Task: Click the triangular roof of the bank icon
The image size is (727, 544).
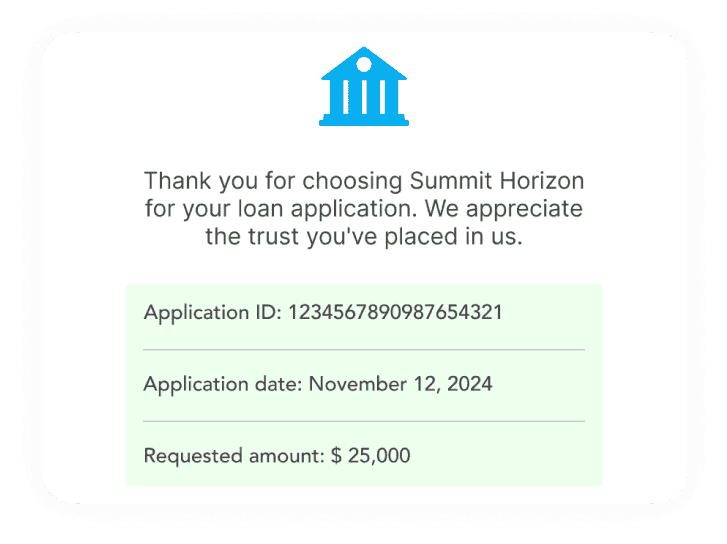Action: 364,63
